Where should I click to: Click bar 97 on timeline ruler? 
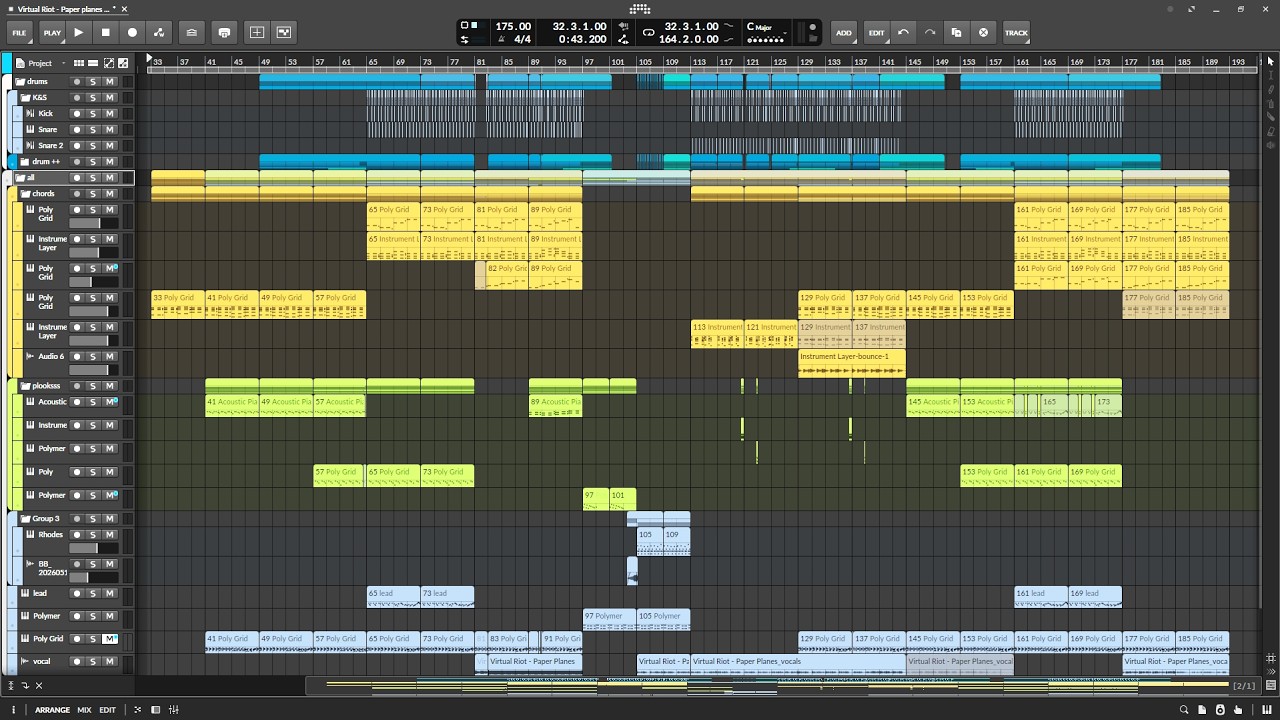tap(590, 62)
